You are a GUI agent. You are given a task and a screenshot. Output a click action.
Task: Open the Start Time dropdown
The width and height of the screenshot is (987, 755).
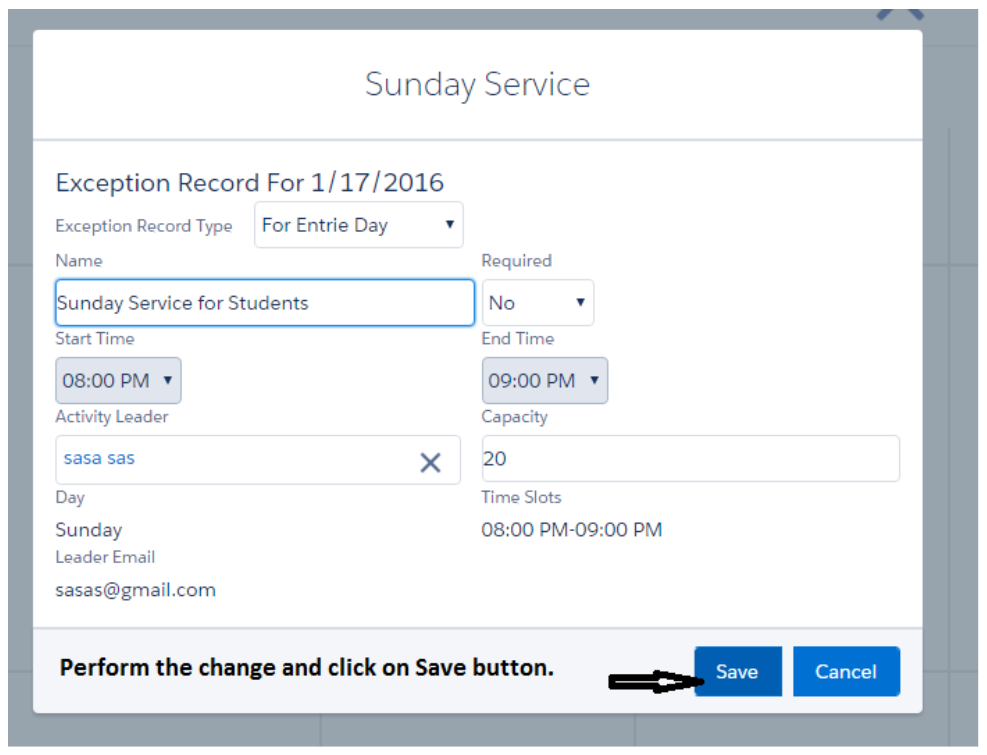pyautogui.click(x=118, y=381)
